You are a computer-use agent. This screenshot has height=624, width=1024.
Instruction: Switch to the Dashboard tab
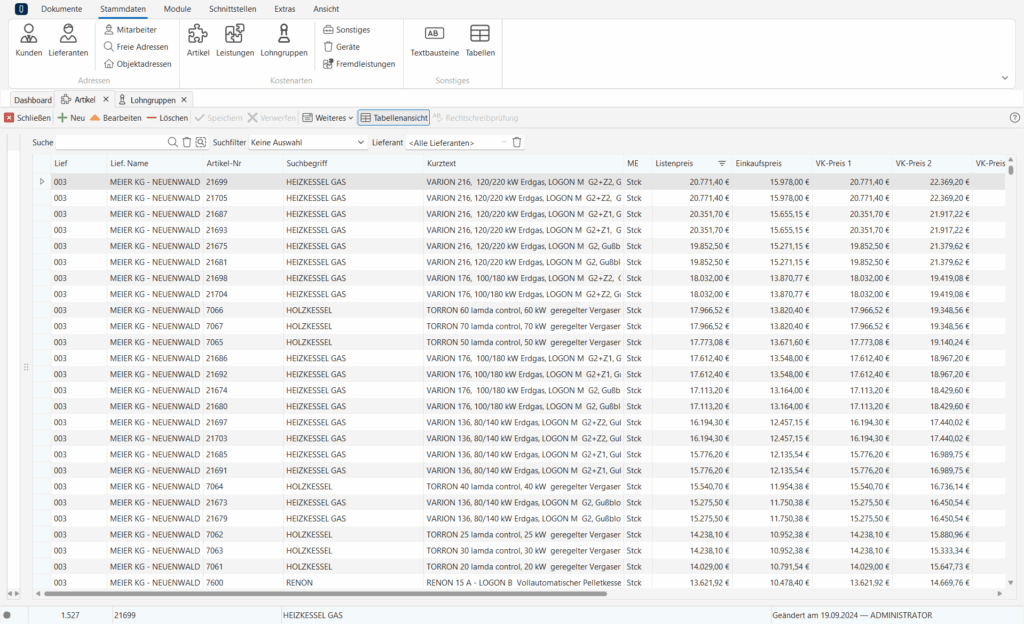click(33, 100)
